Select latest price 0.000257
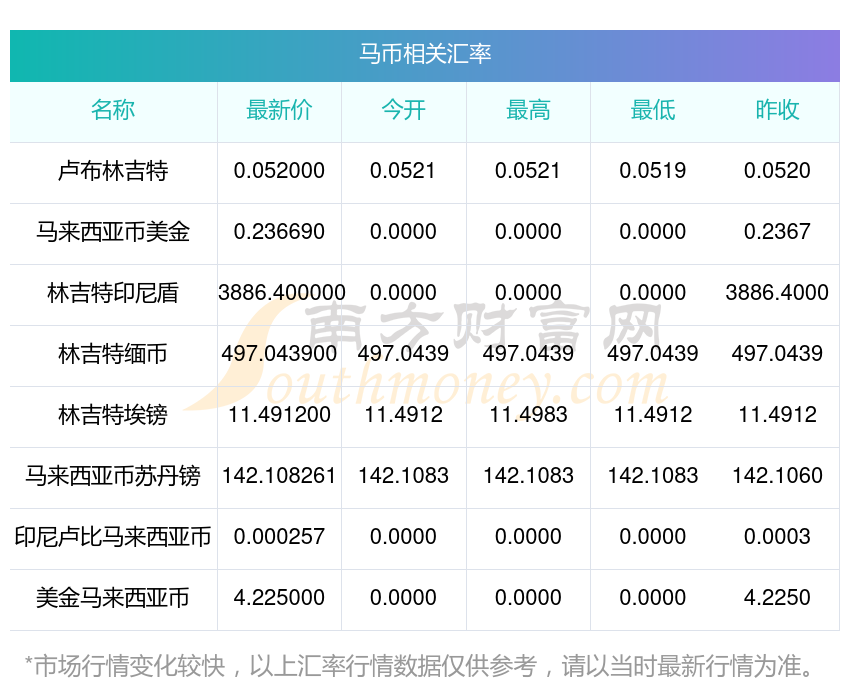Screen dimensions: 850x698 [279, 537]
